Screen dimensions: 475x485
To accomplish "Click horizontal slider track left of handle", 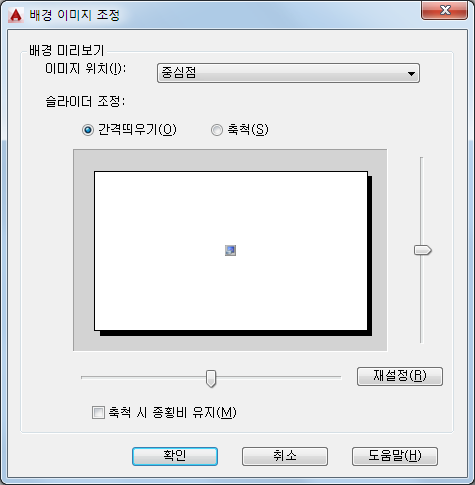I will (x=143, y=377).
